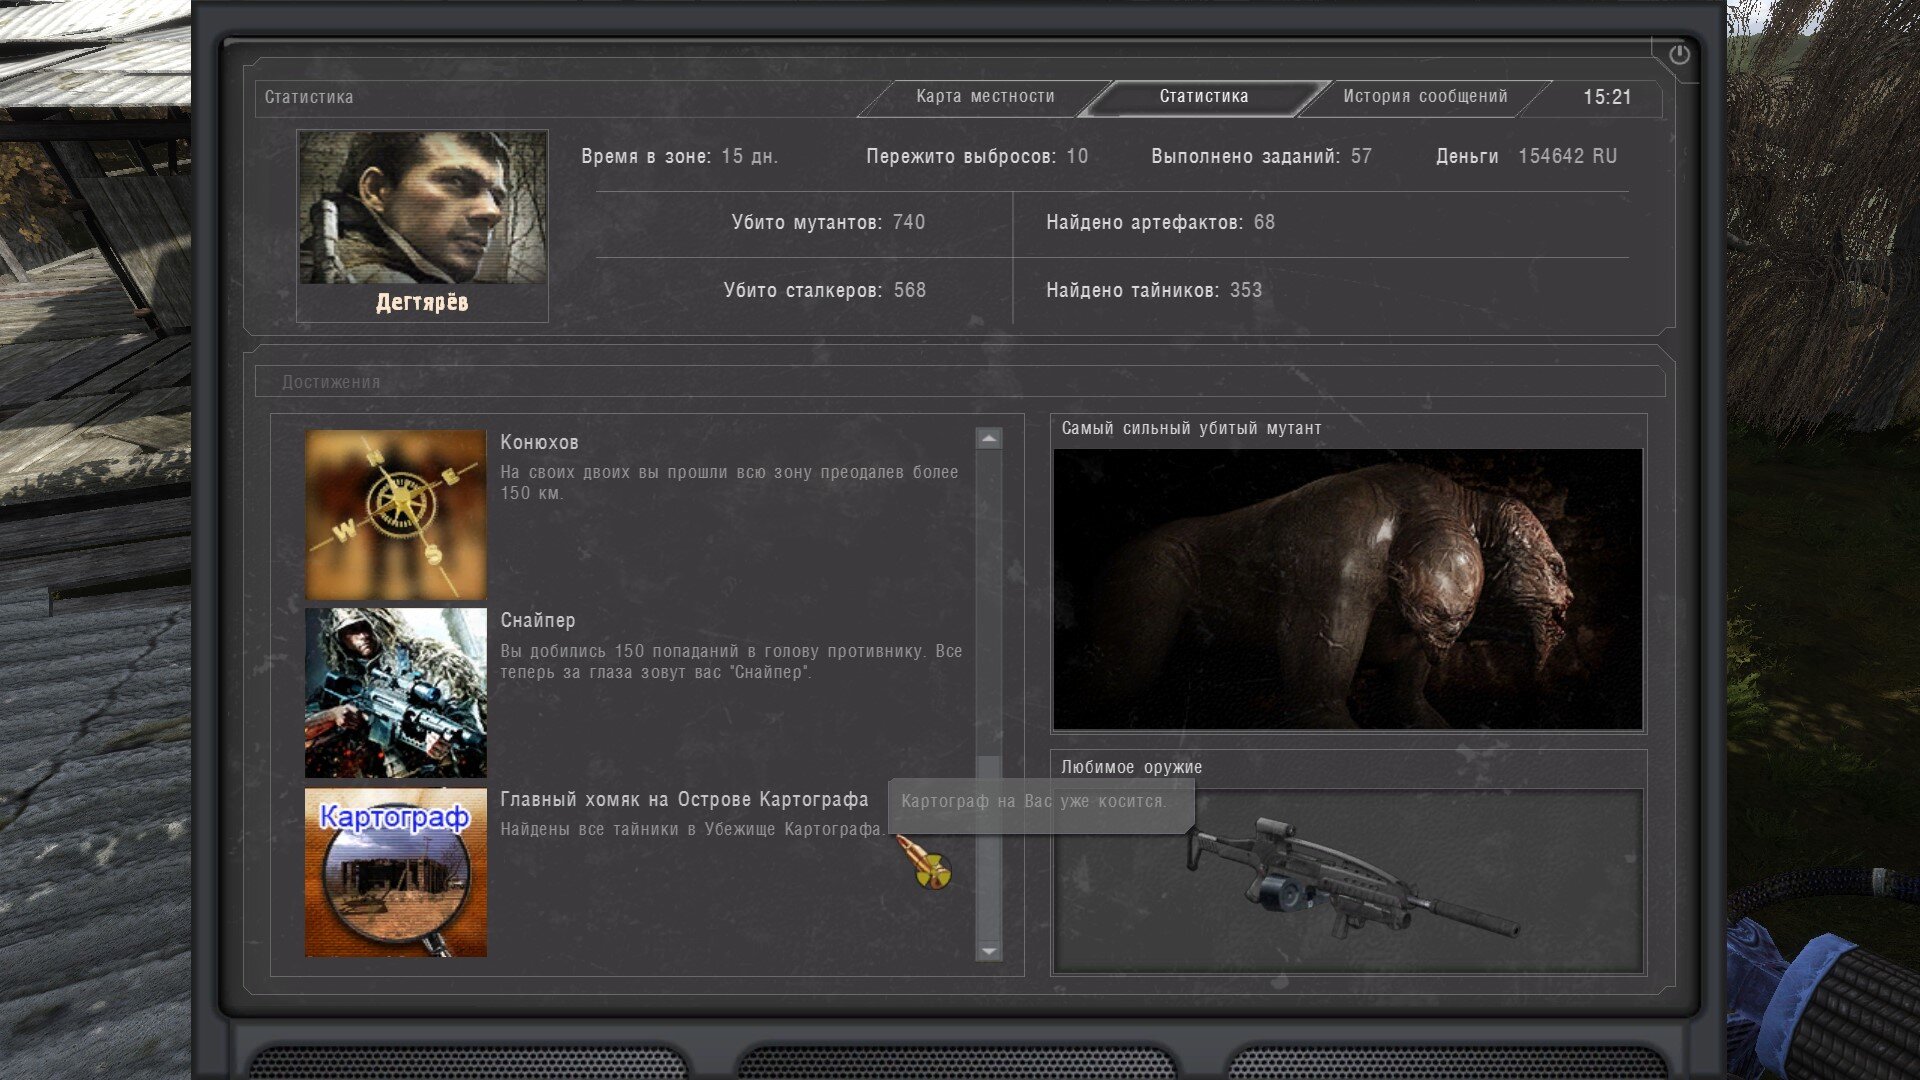Screen dimensions: 1920x1080
Task: Click the power icon at top-right corner
Action: point(1679,55)
